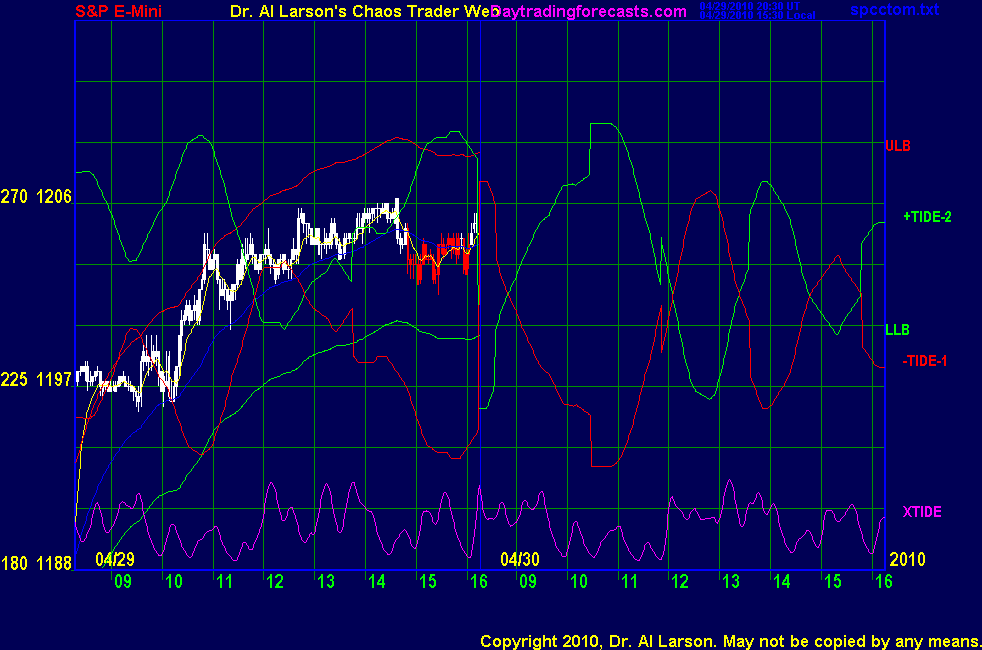Click the 04/29 date label
The width and height of the screenshot is (982, 650).
click(115, 559)
